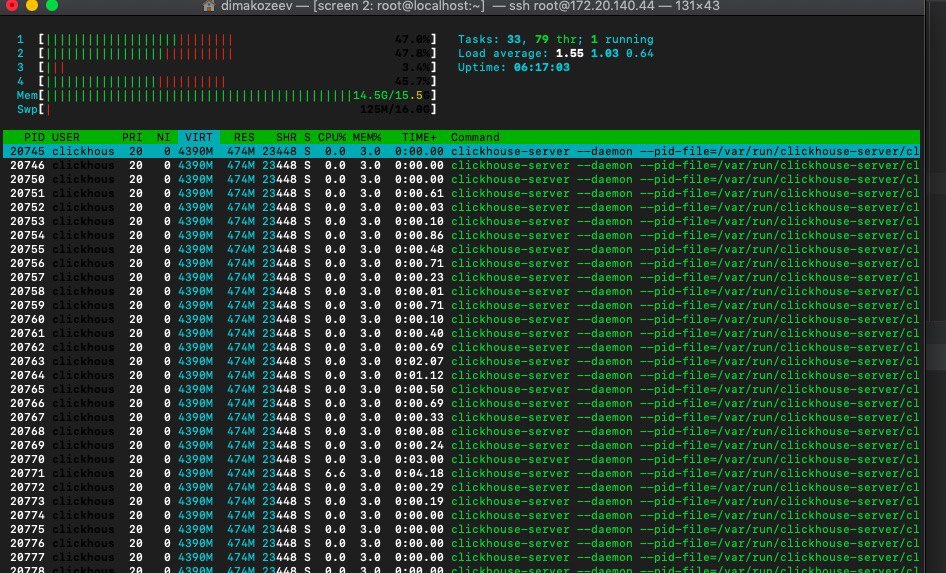Select process row with PID 20775

click(462, 530)
